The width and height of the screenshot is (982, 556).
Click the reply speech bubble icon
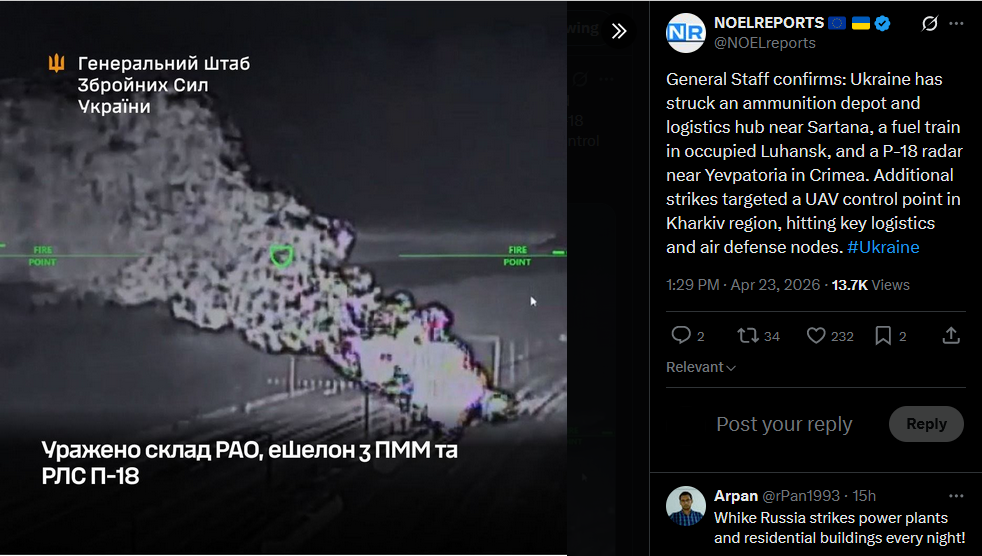pos(681,336)
